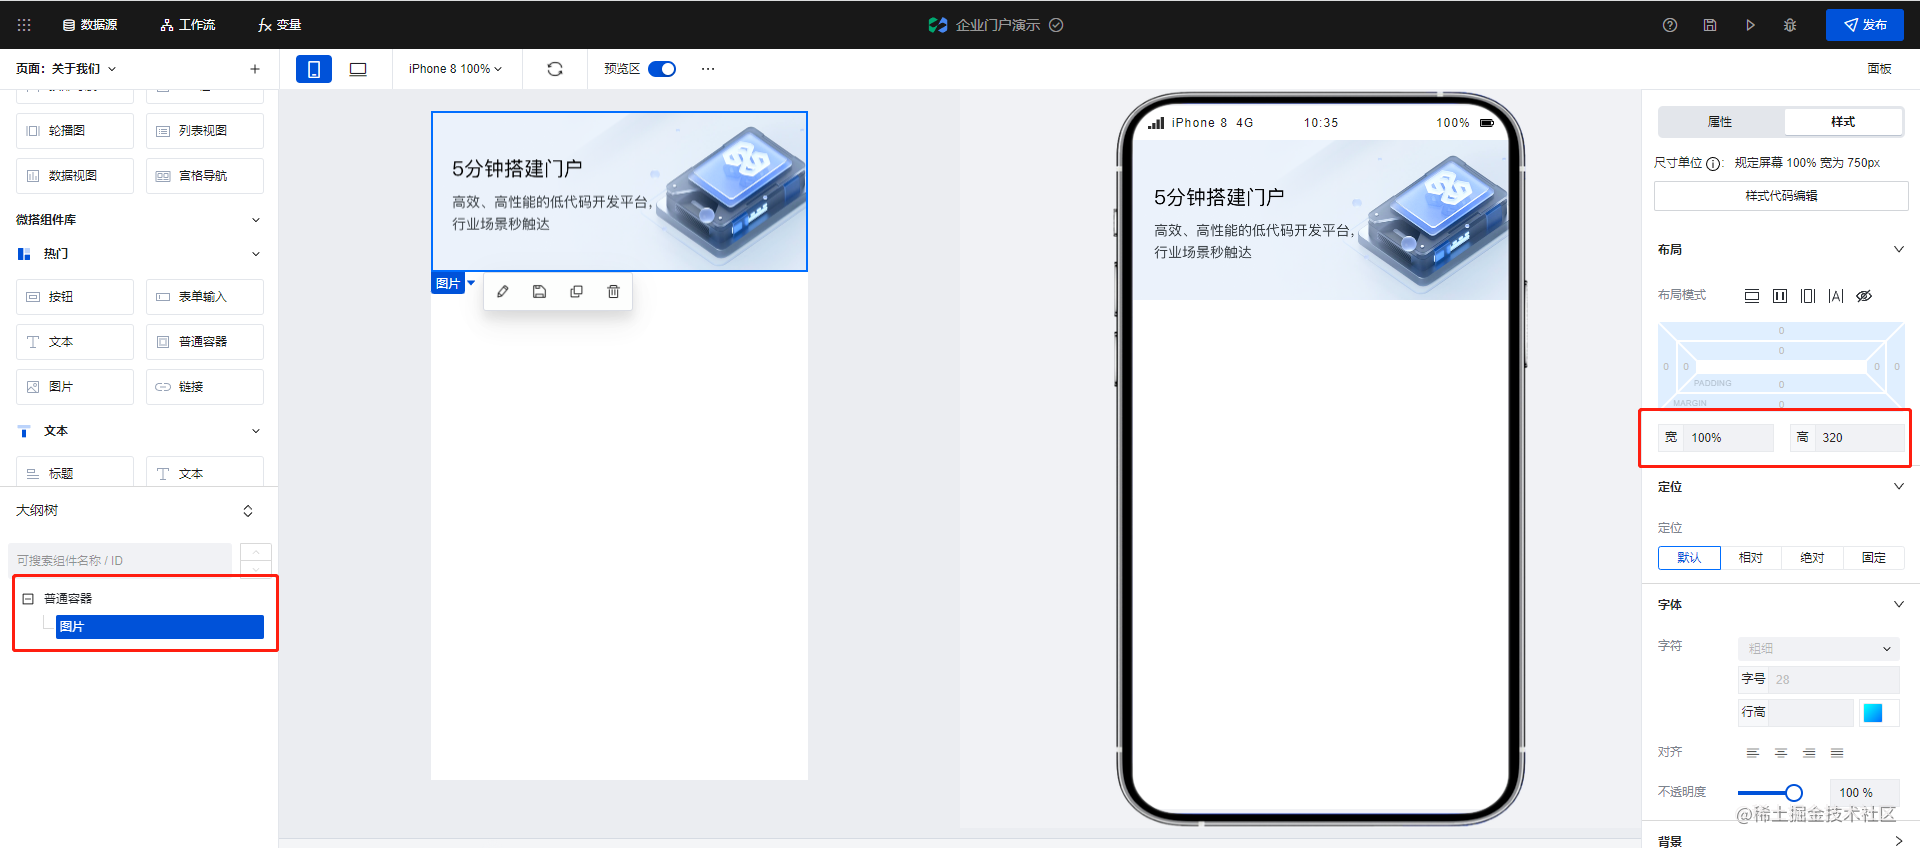The height and width of the screenshot is (848, 1920).
Task: Open the more options ellipsis menu
Action: coord(708,69)
